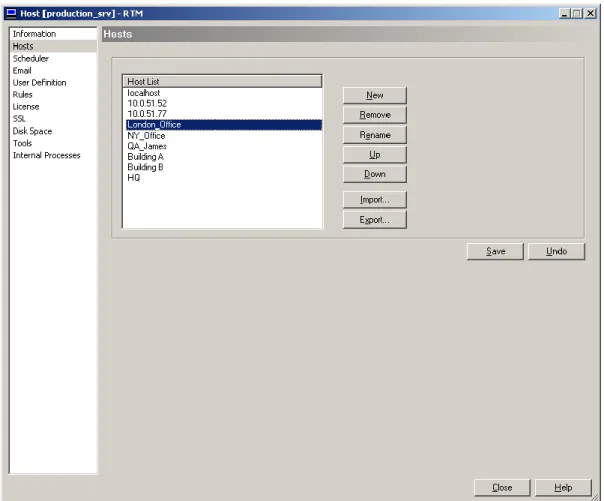Select London_Office host entry

pos(222,125)
